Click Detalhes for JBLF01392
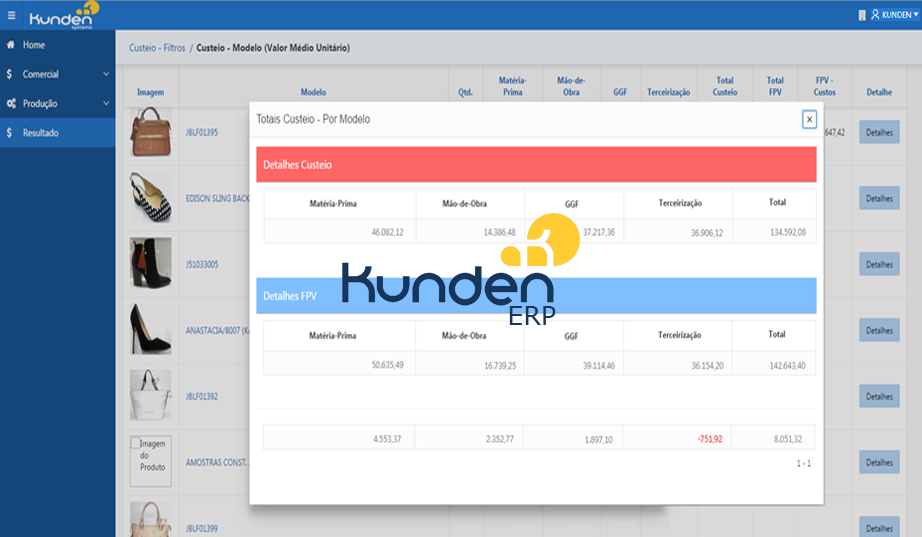Image resolution: width=922 pixels, height=537 pixels. coord(879,396)
